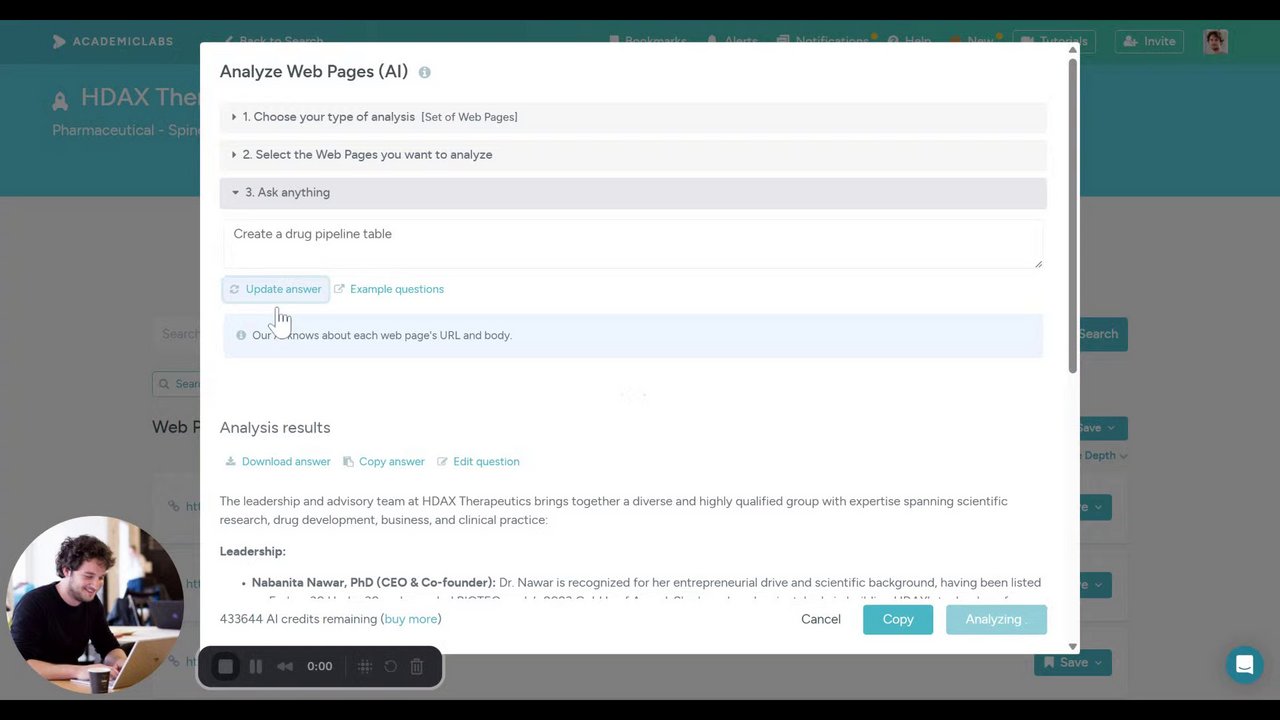This screenshot has width=1280, height=720.
Task: Click Download answer link
Action: pos(277,461)
